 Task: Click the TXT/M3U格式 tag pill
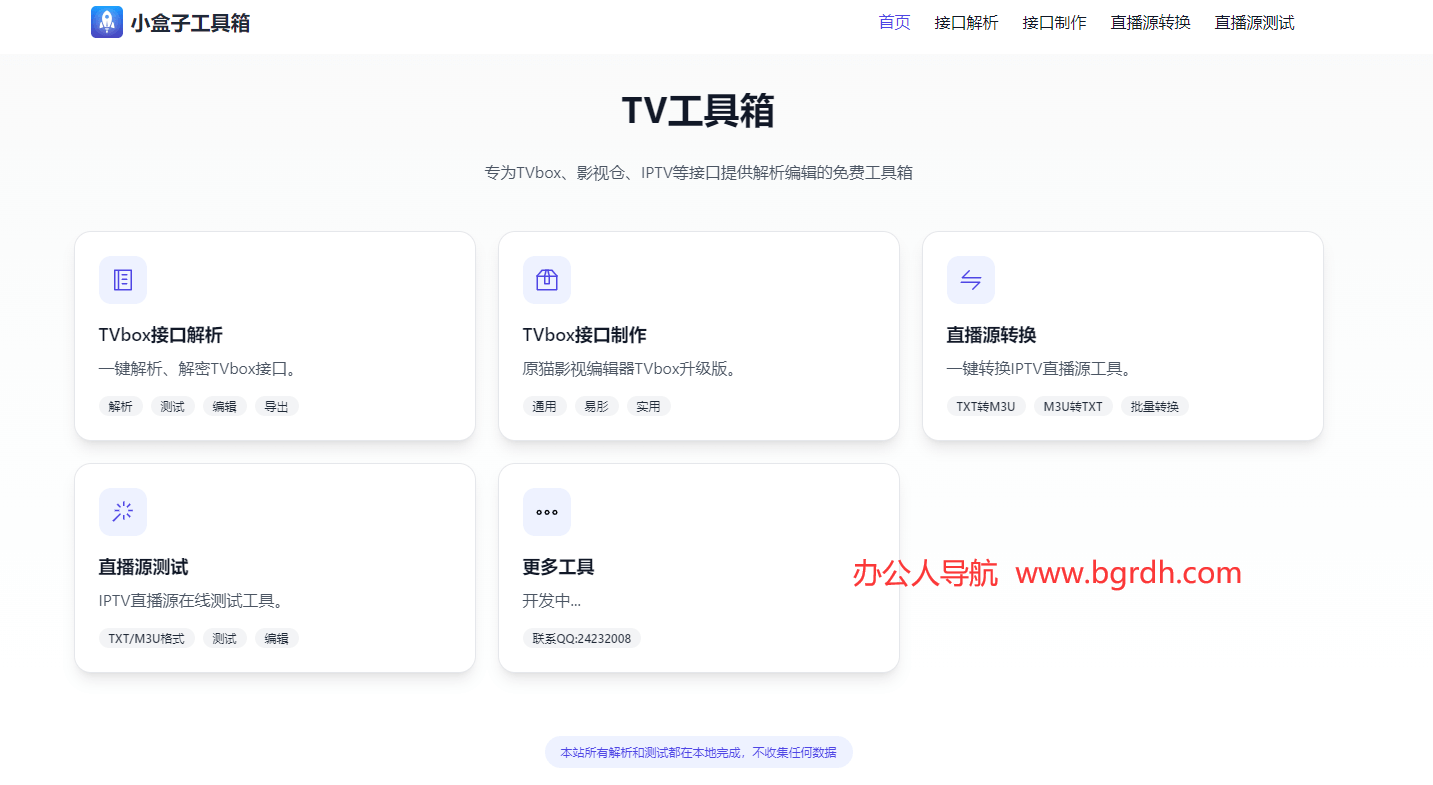pyautogui.click(x=146, y=637)
